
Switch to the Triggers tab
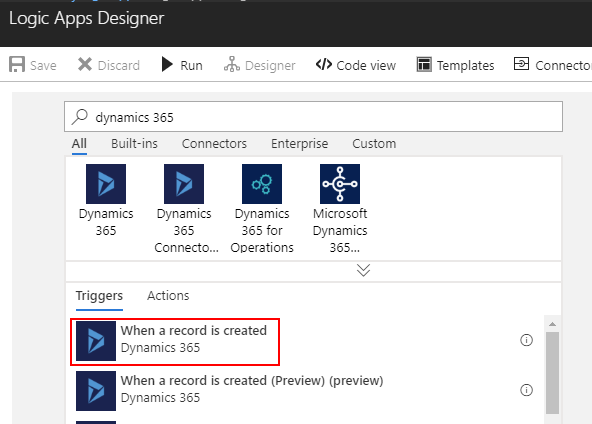point(99,296)
